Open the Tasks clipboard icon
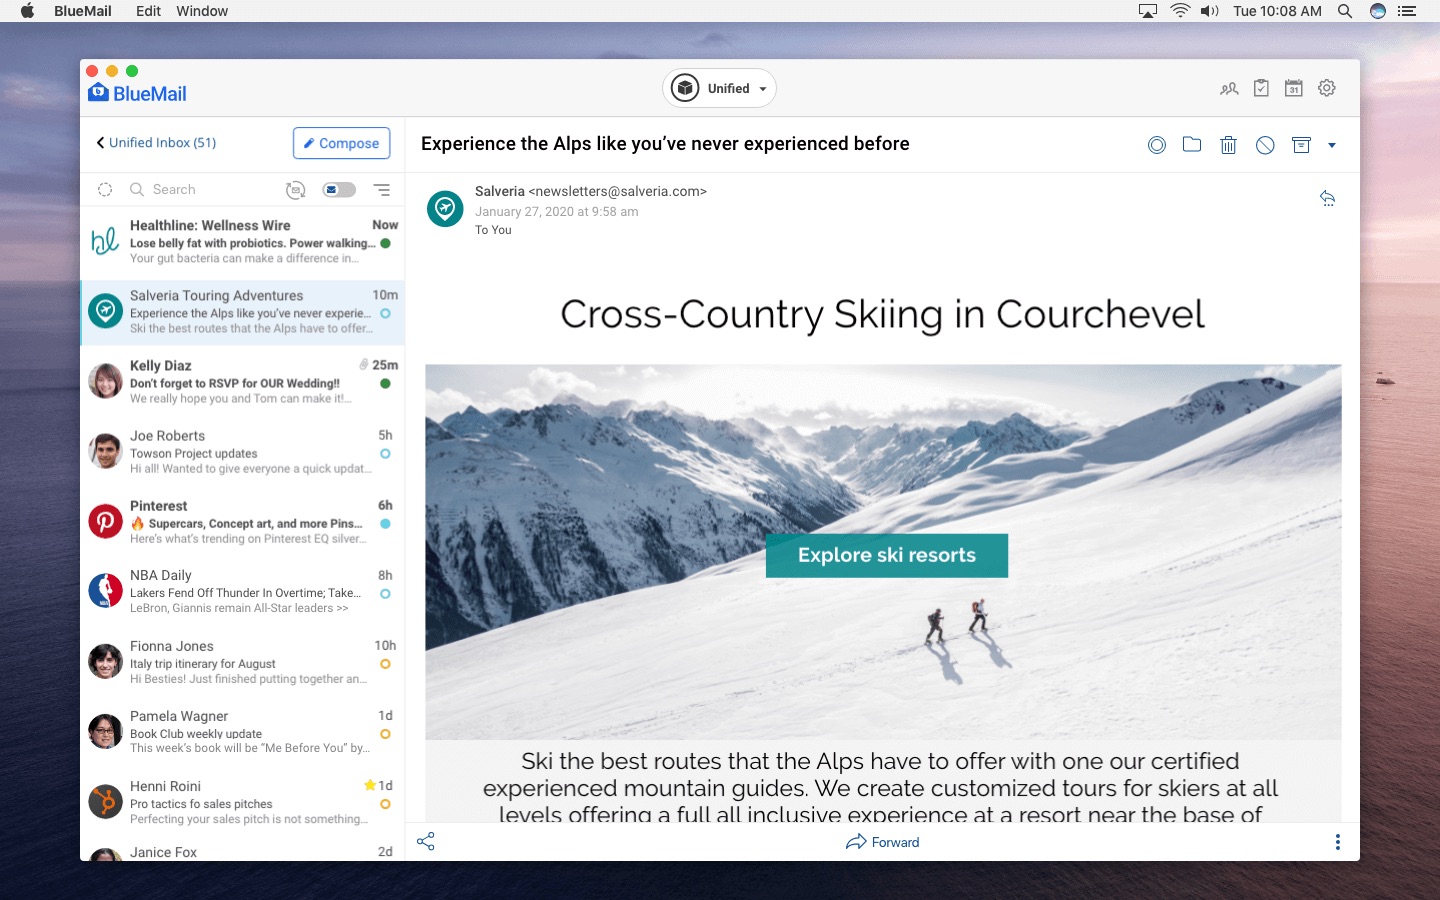The image size is (1440, 900). [1261, 88]
